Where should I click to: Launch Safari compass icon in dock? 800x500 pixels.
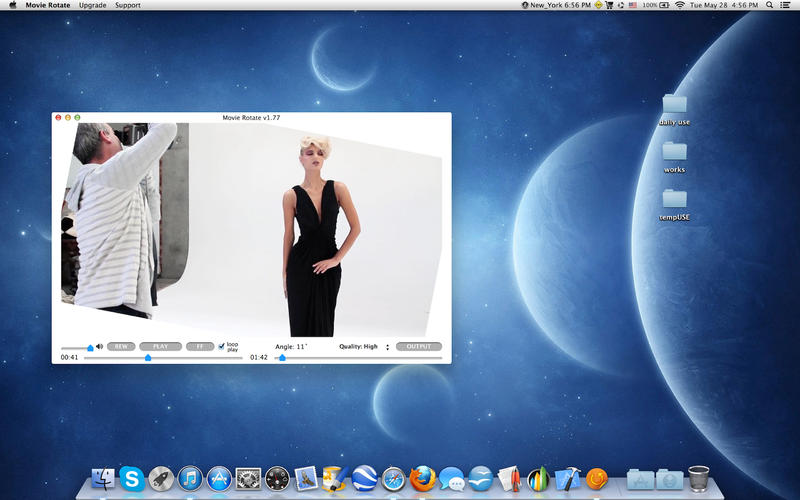pyautogui.click(x=394, y=479)
